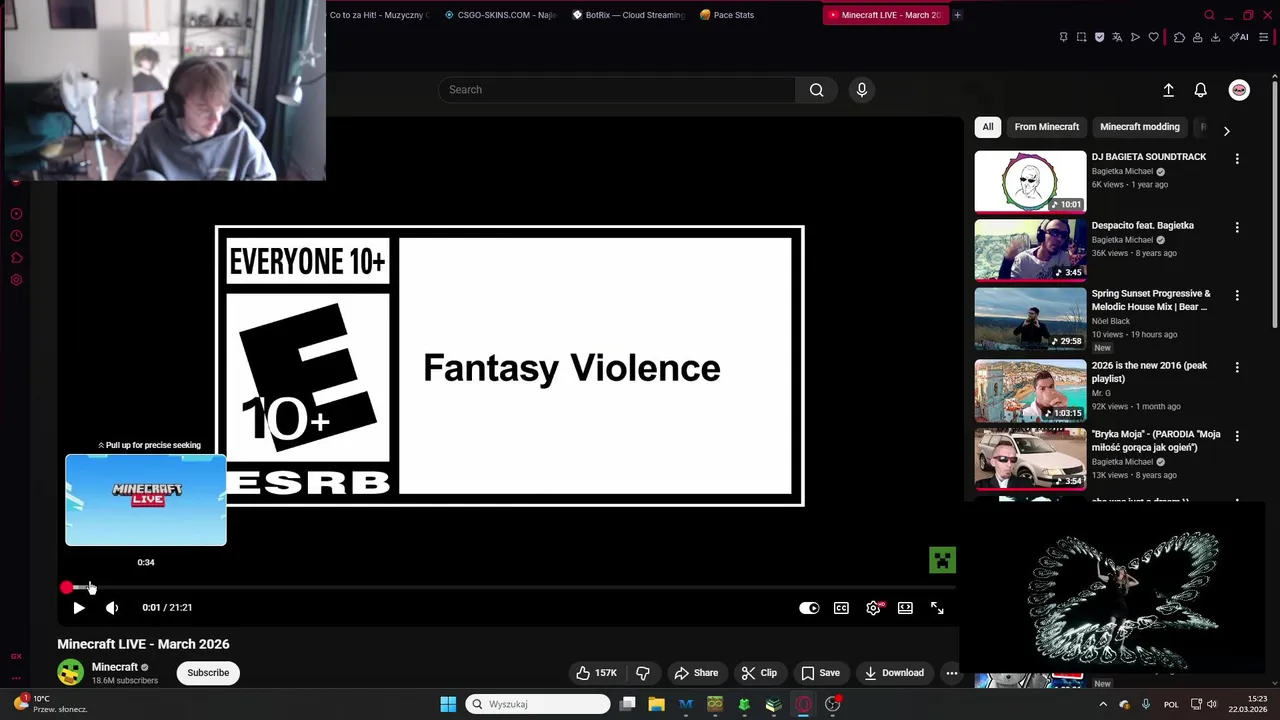Open browser extensions cube
1280x720 pixels.
(1179, 37)
